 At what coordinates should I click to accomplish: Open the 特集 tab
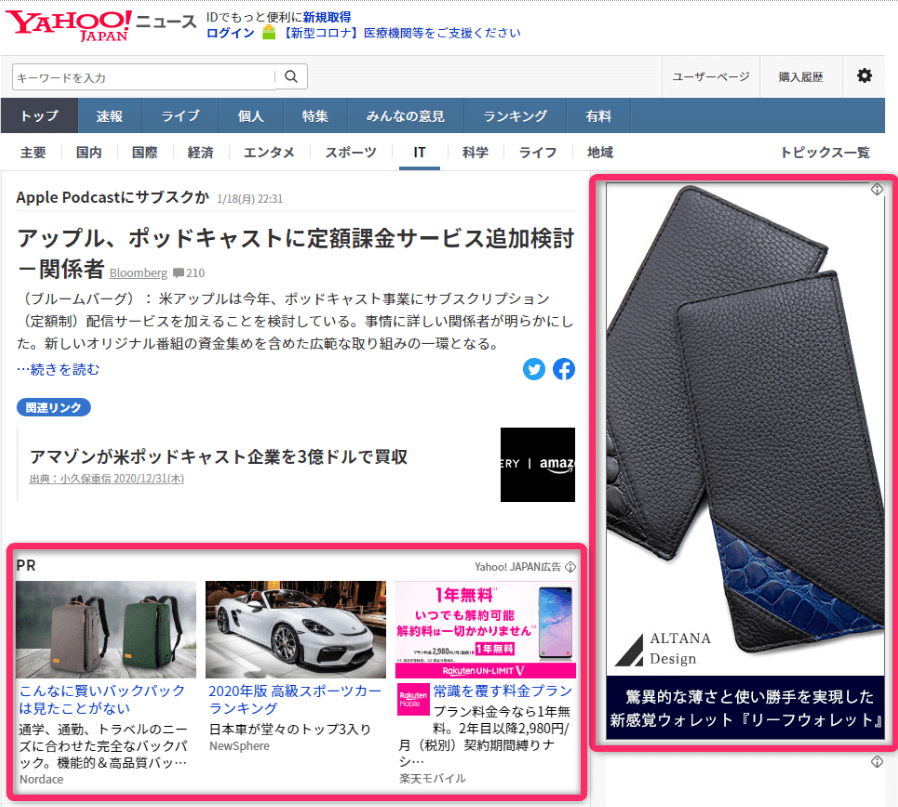(315, 116)
